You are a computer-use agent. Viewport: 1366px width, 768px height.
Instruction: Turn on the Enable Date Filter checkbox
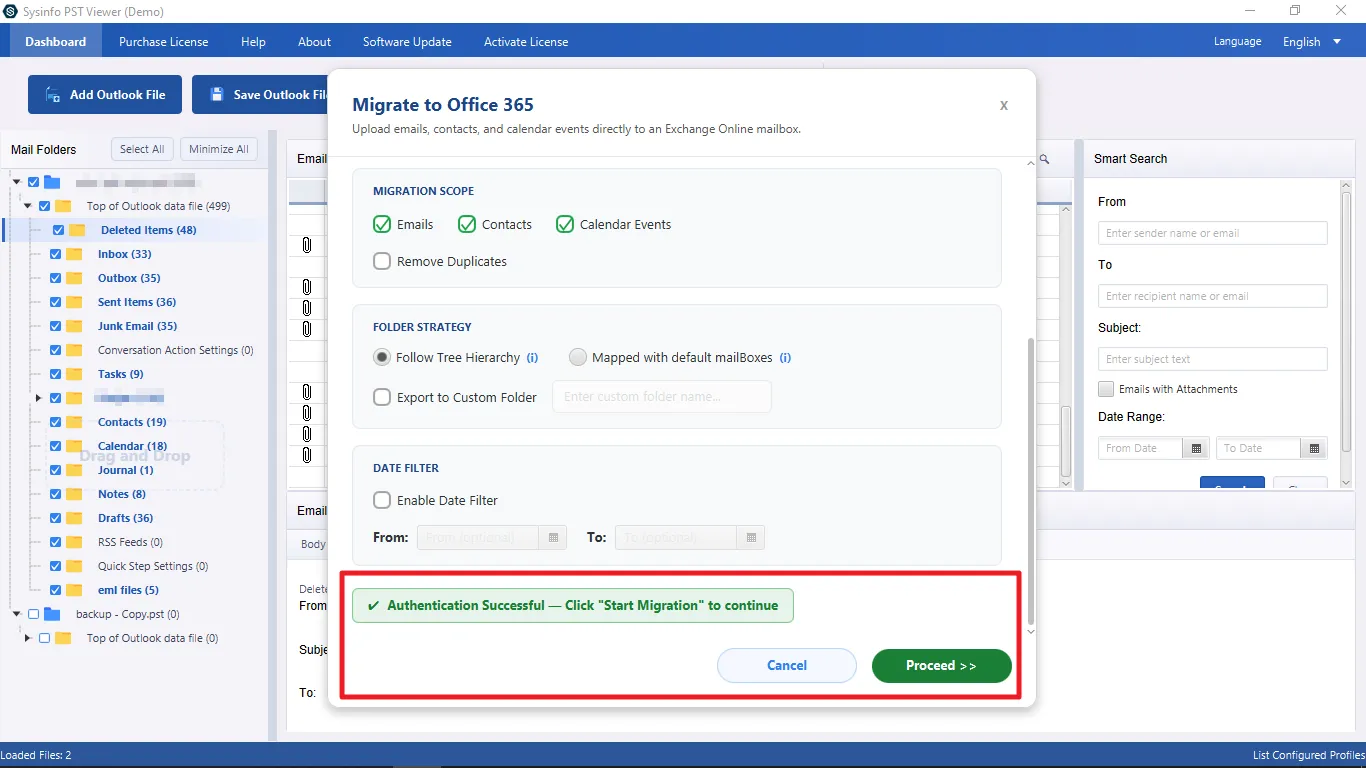pyautogui.click(x=382, y=500)
